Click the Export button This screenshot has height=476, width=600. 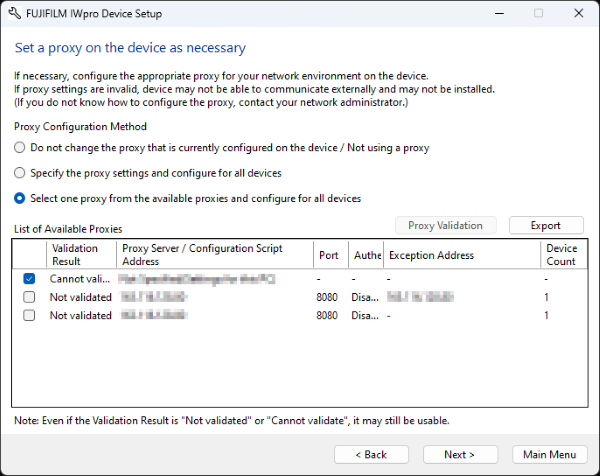pyautogui.click(x=546, y=225)
